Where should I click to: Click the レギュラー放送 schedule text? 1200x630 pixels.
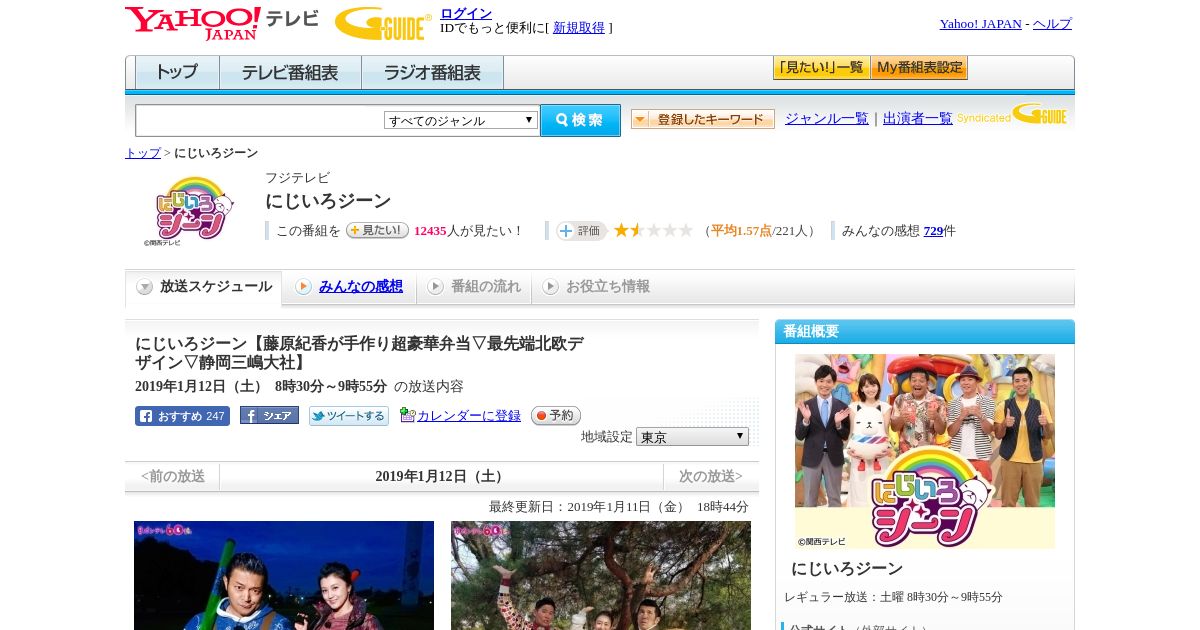pos(893,597)
